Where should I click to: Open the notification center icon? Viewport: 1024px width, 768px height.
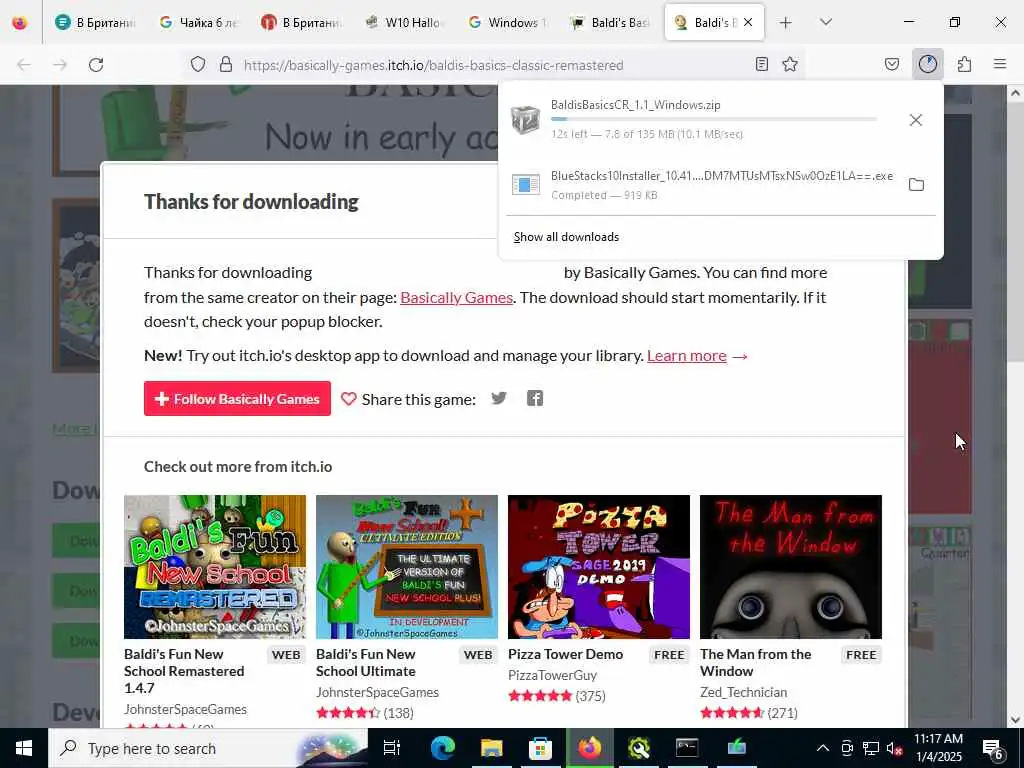pyautogui.click(x=992, y=748)
